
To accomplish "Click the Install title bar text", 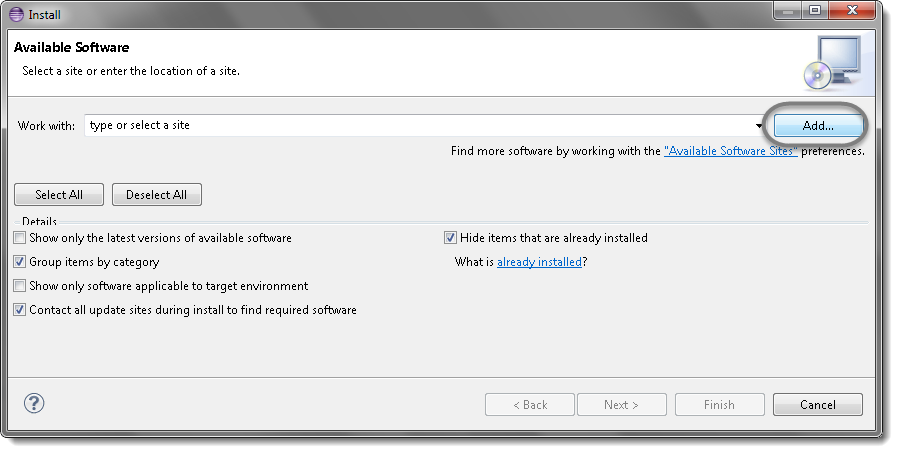I will click(x=46, y=14).
